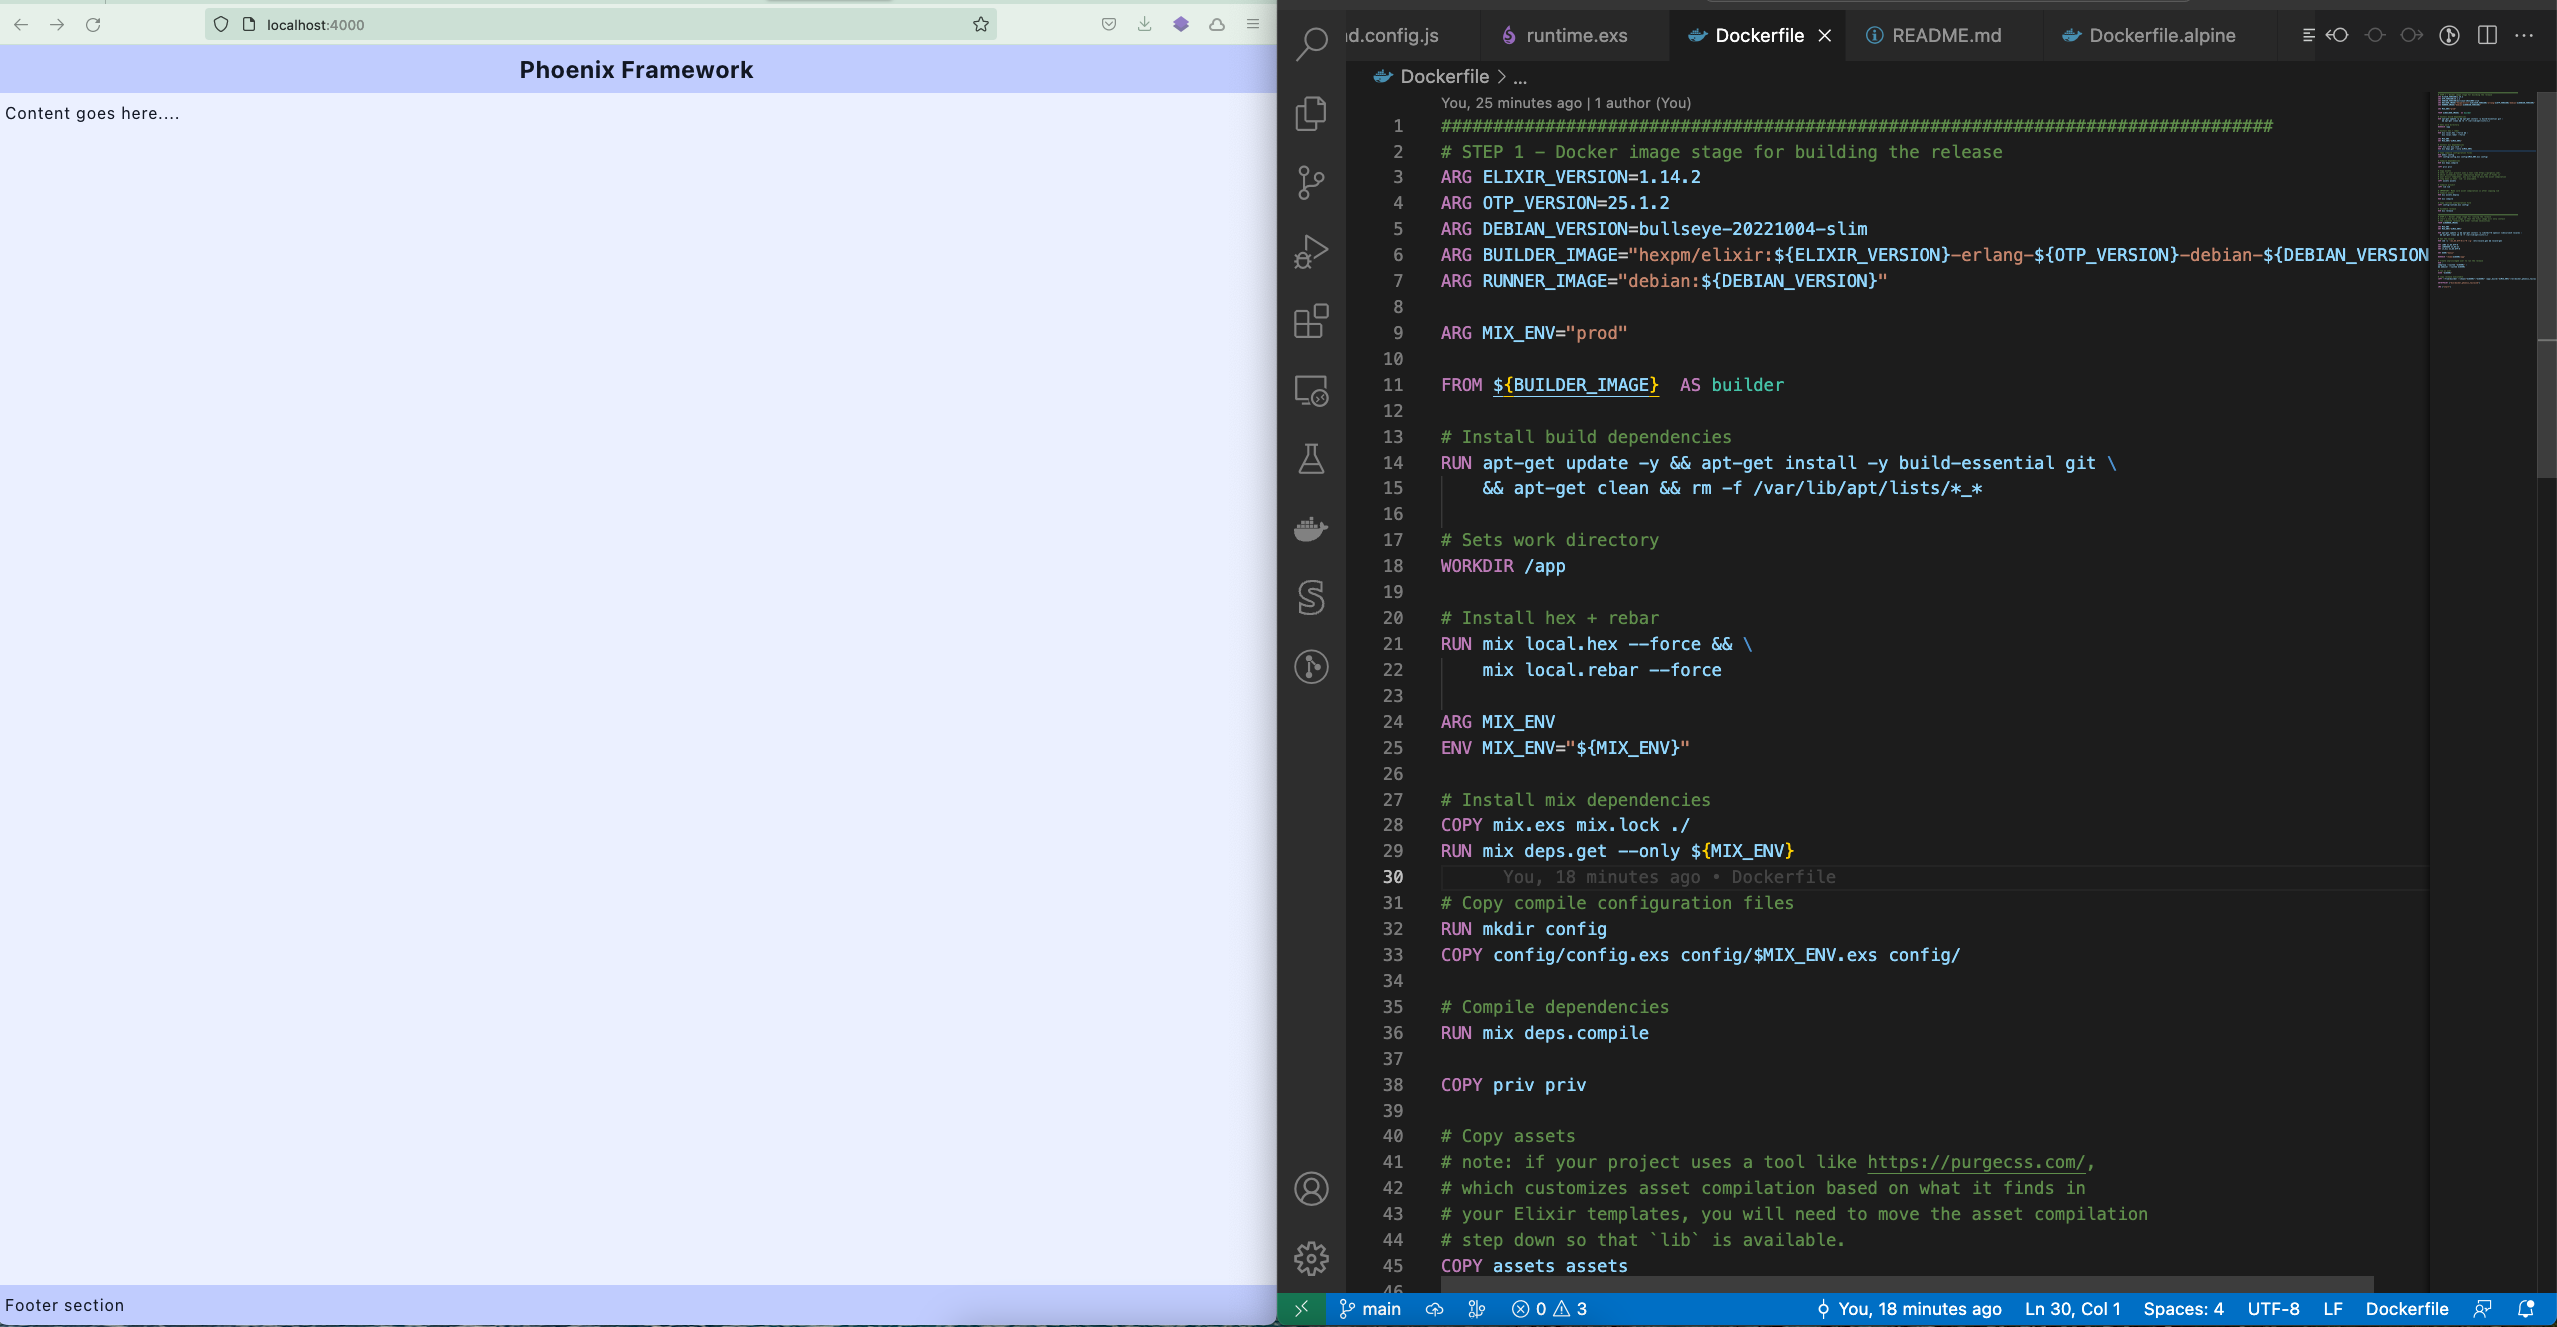The height and width of the screenshot is (1327, 2557).
Task: Bookmark this page with the star
Action: [x=980, y=25]
